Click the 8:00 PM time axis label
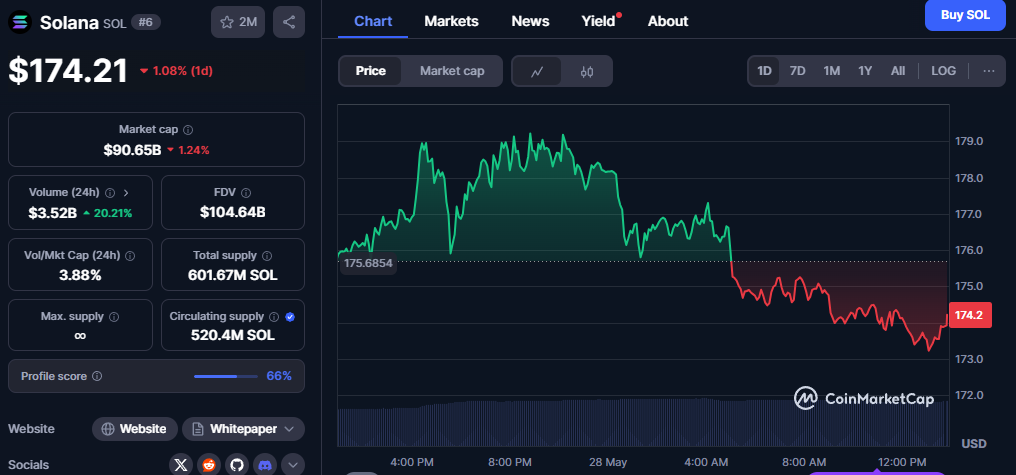This screenshot has height=475, width=1016. click(x=509, y=462)
